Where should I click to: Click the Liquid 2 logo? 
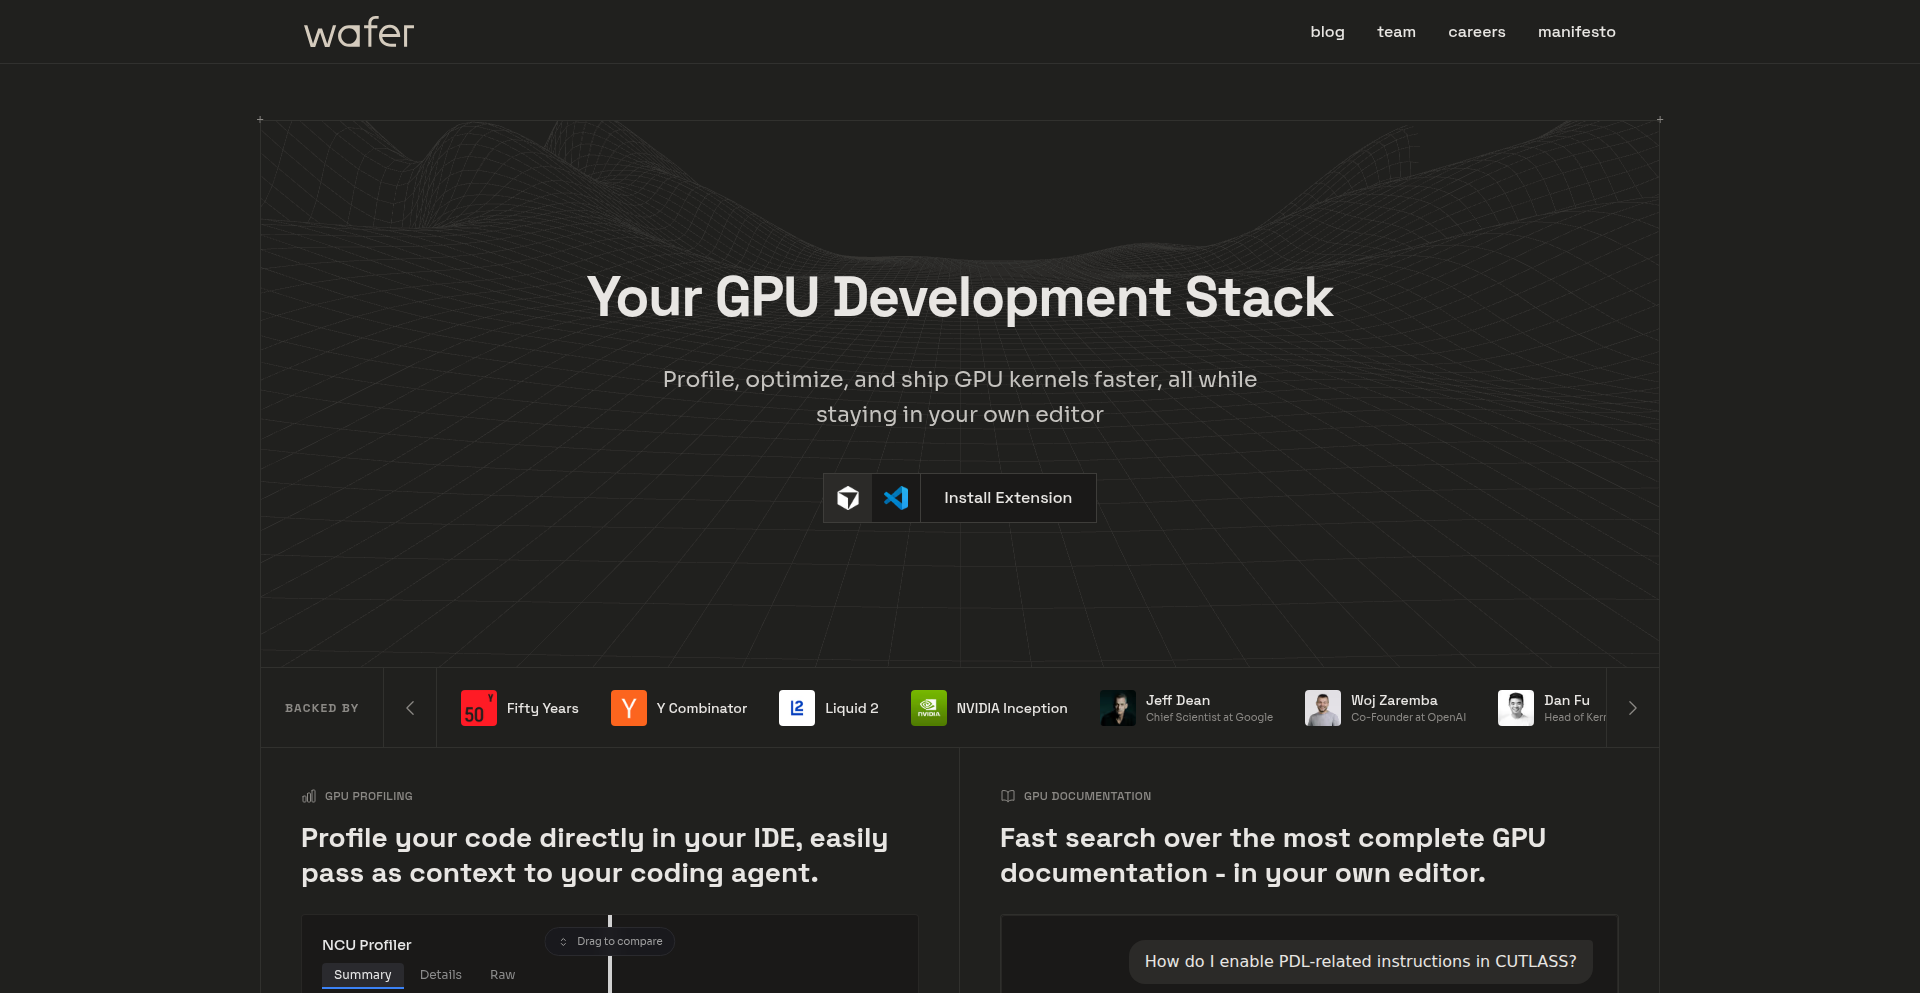(x=796, y=707)
